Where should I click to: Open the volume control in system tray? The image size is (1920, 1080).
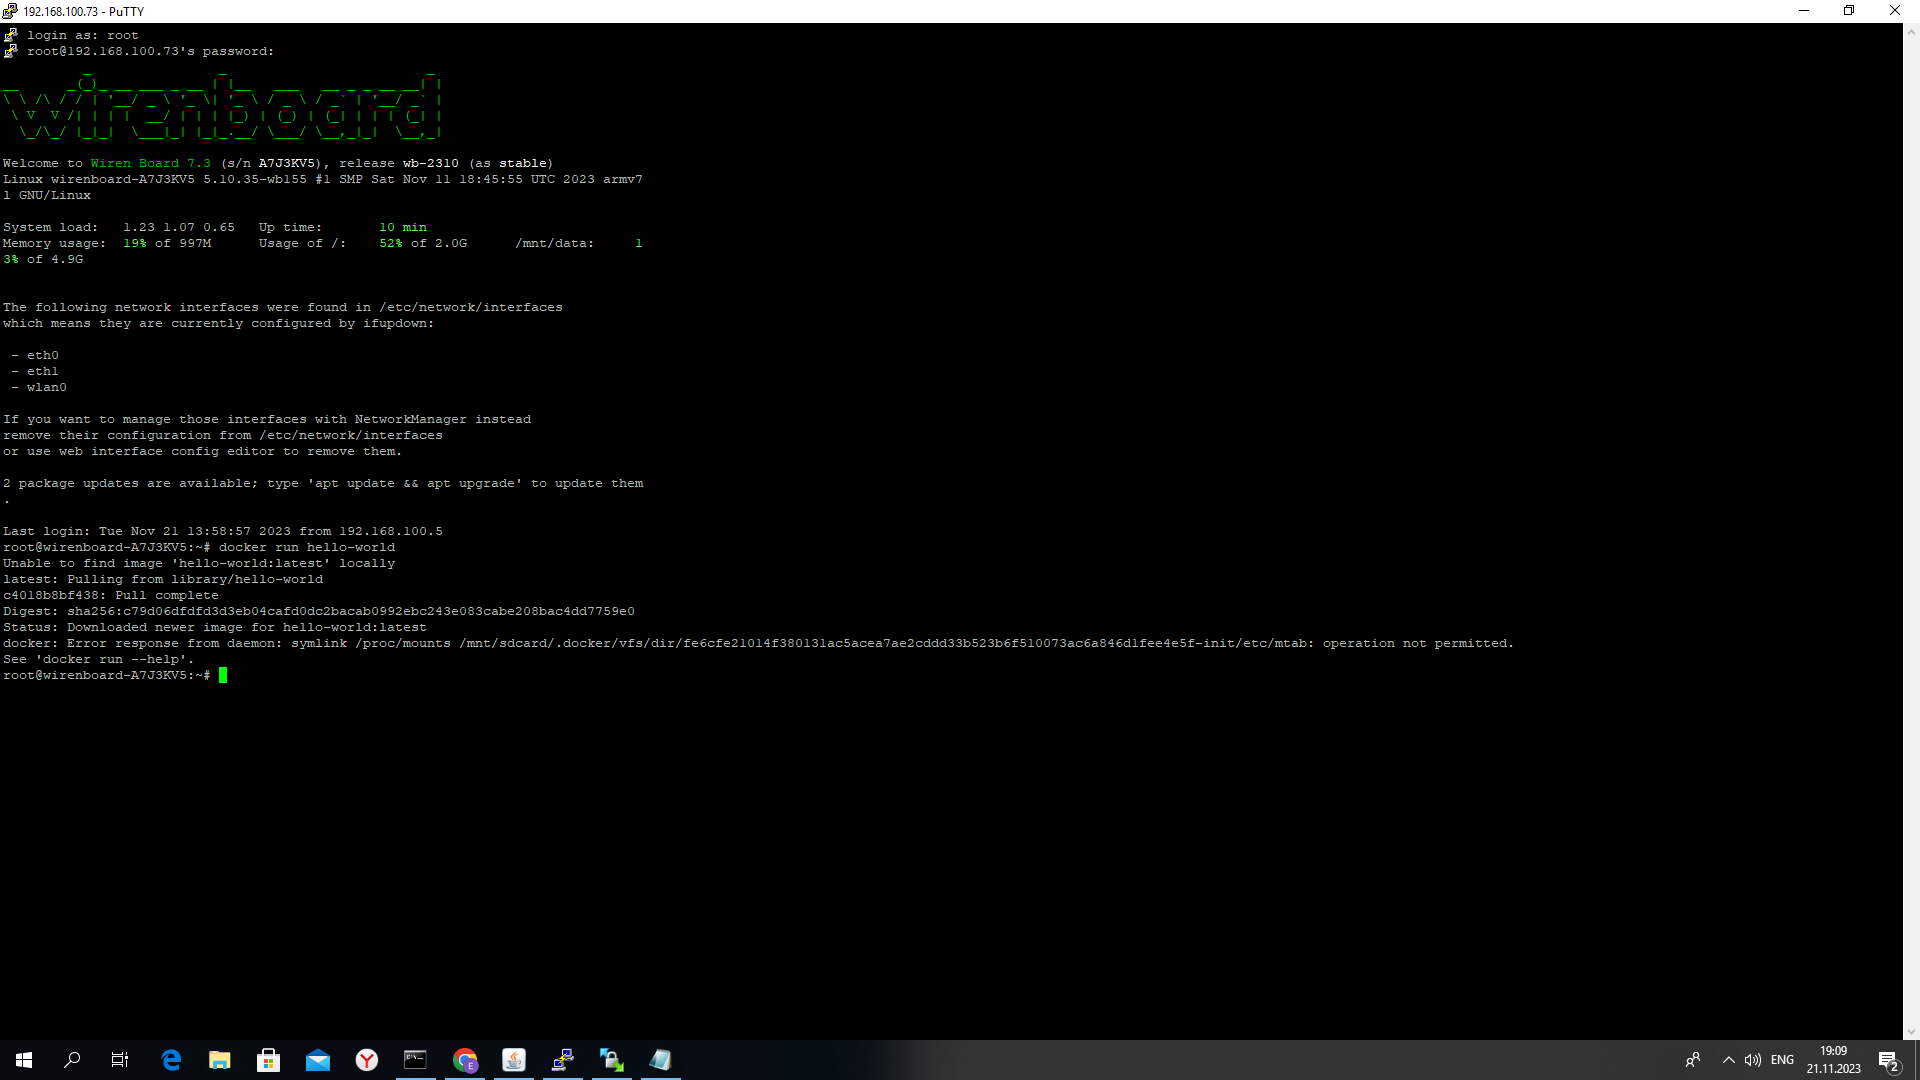click(x=1752, y=1060)
